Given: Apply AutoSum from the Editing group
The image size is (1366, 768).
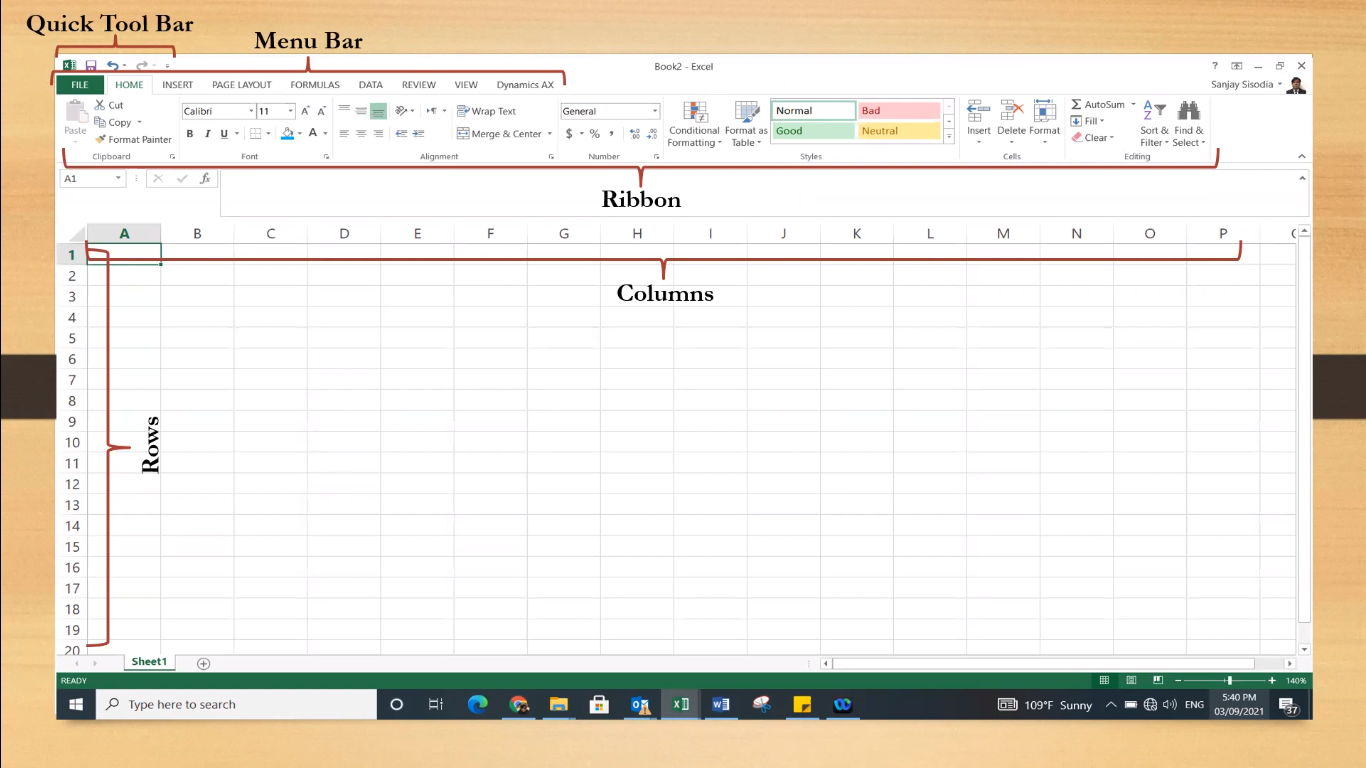Looking at the screenshot, I should tap(1097, 104).
